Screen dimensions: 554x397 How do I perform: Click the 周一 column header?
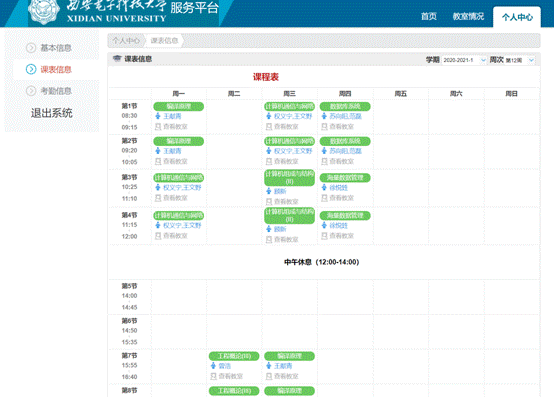click(178, 94)
